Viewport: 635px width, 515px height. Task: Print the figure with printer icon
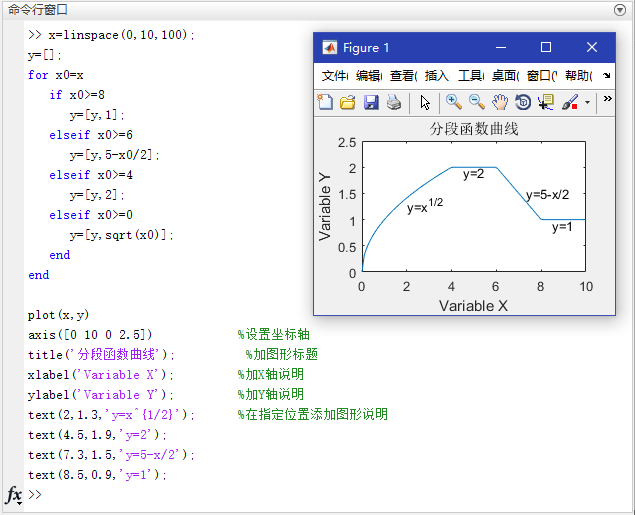coord(394,102)
